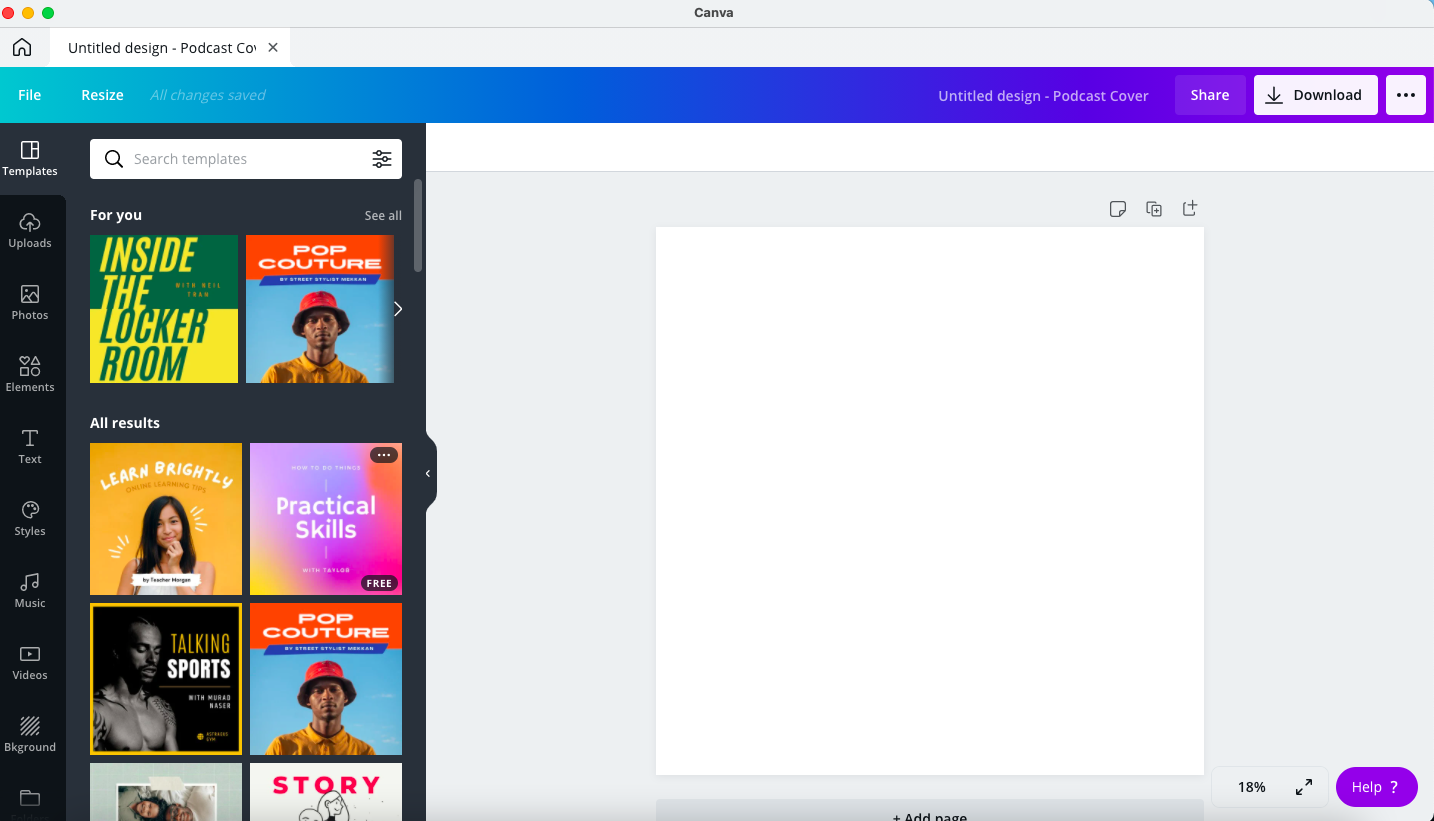The image size is (1434, 821).
Task: Open the Music panel
Action: tap(30, 590)
